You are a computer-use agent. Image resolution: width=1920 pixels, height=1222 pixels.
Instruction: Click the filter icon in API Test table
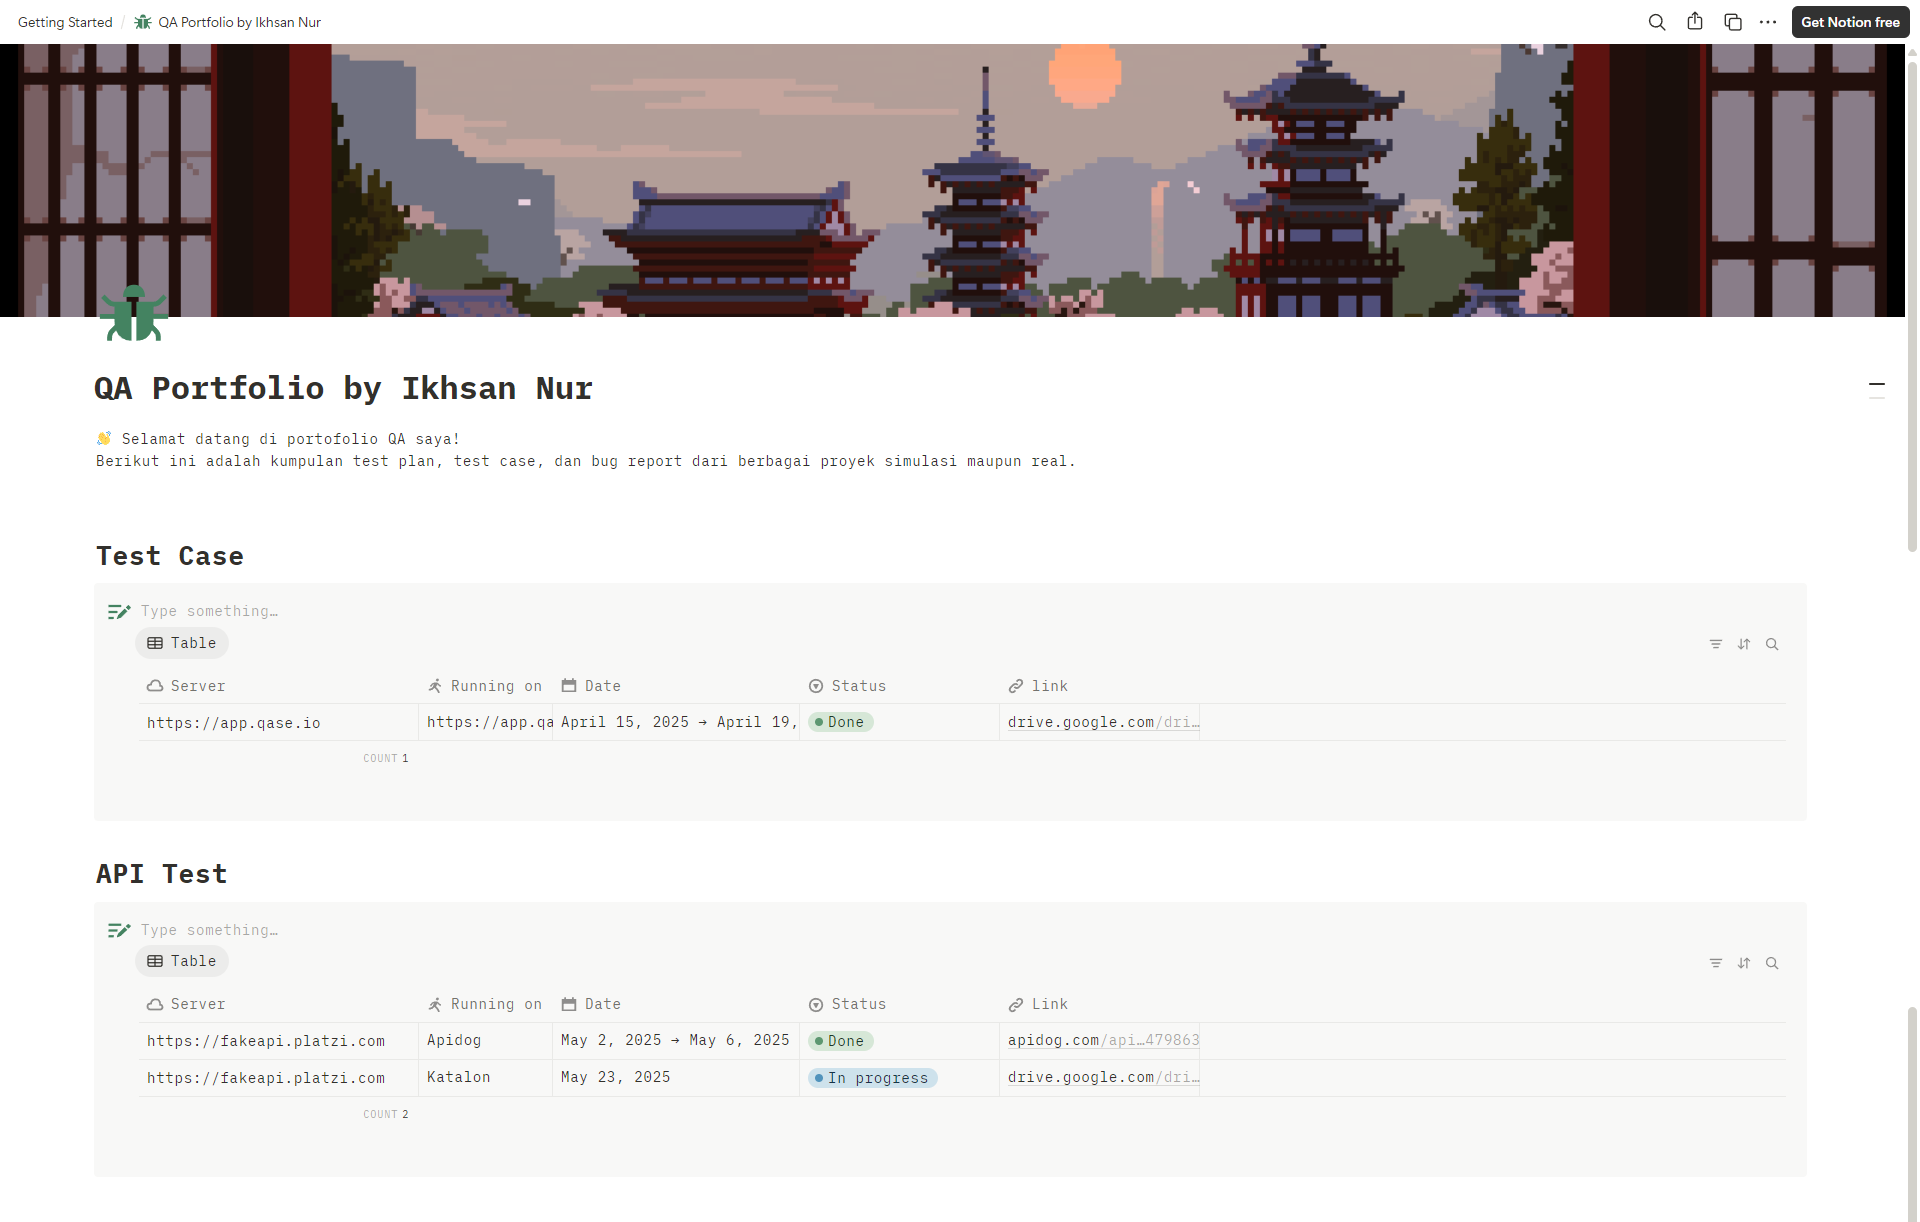tap(1716, 963)
